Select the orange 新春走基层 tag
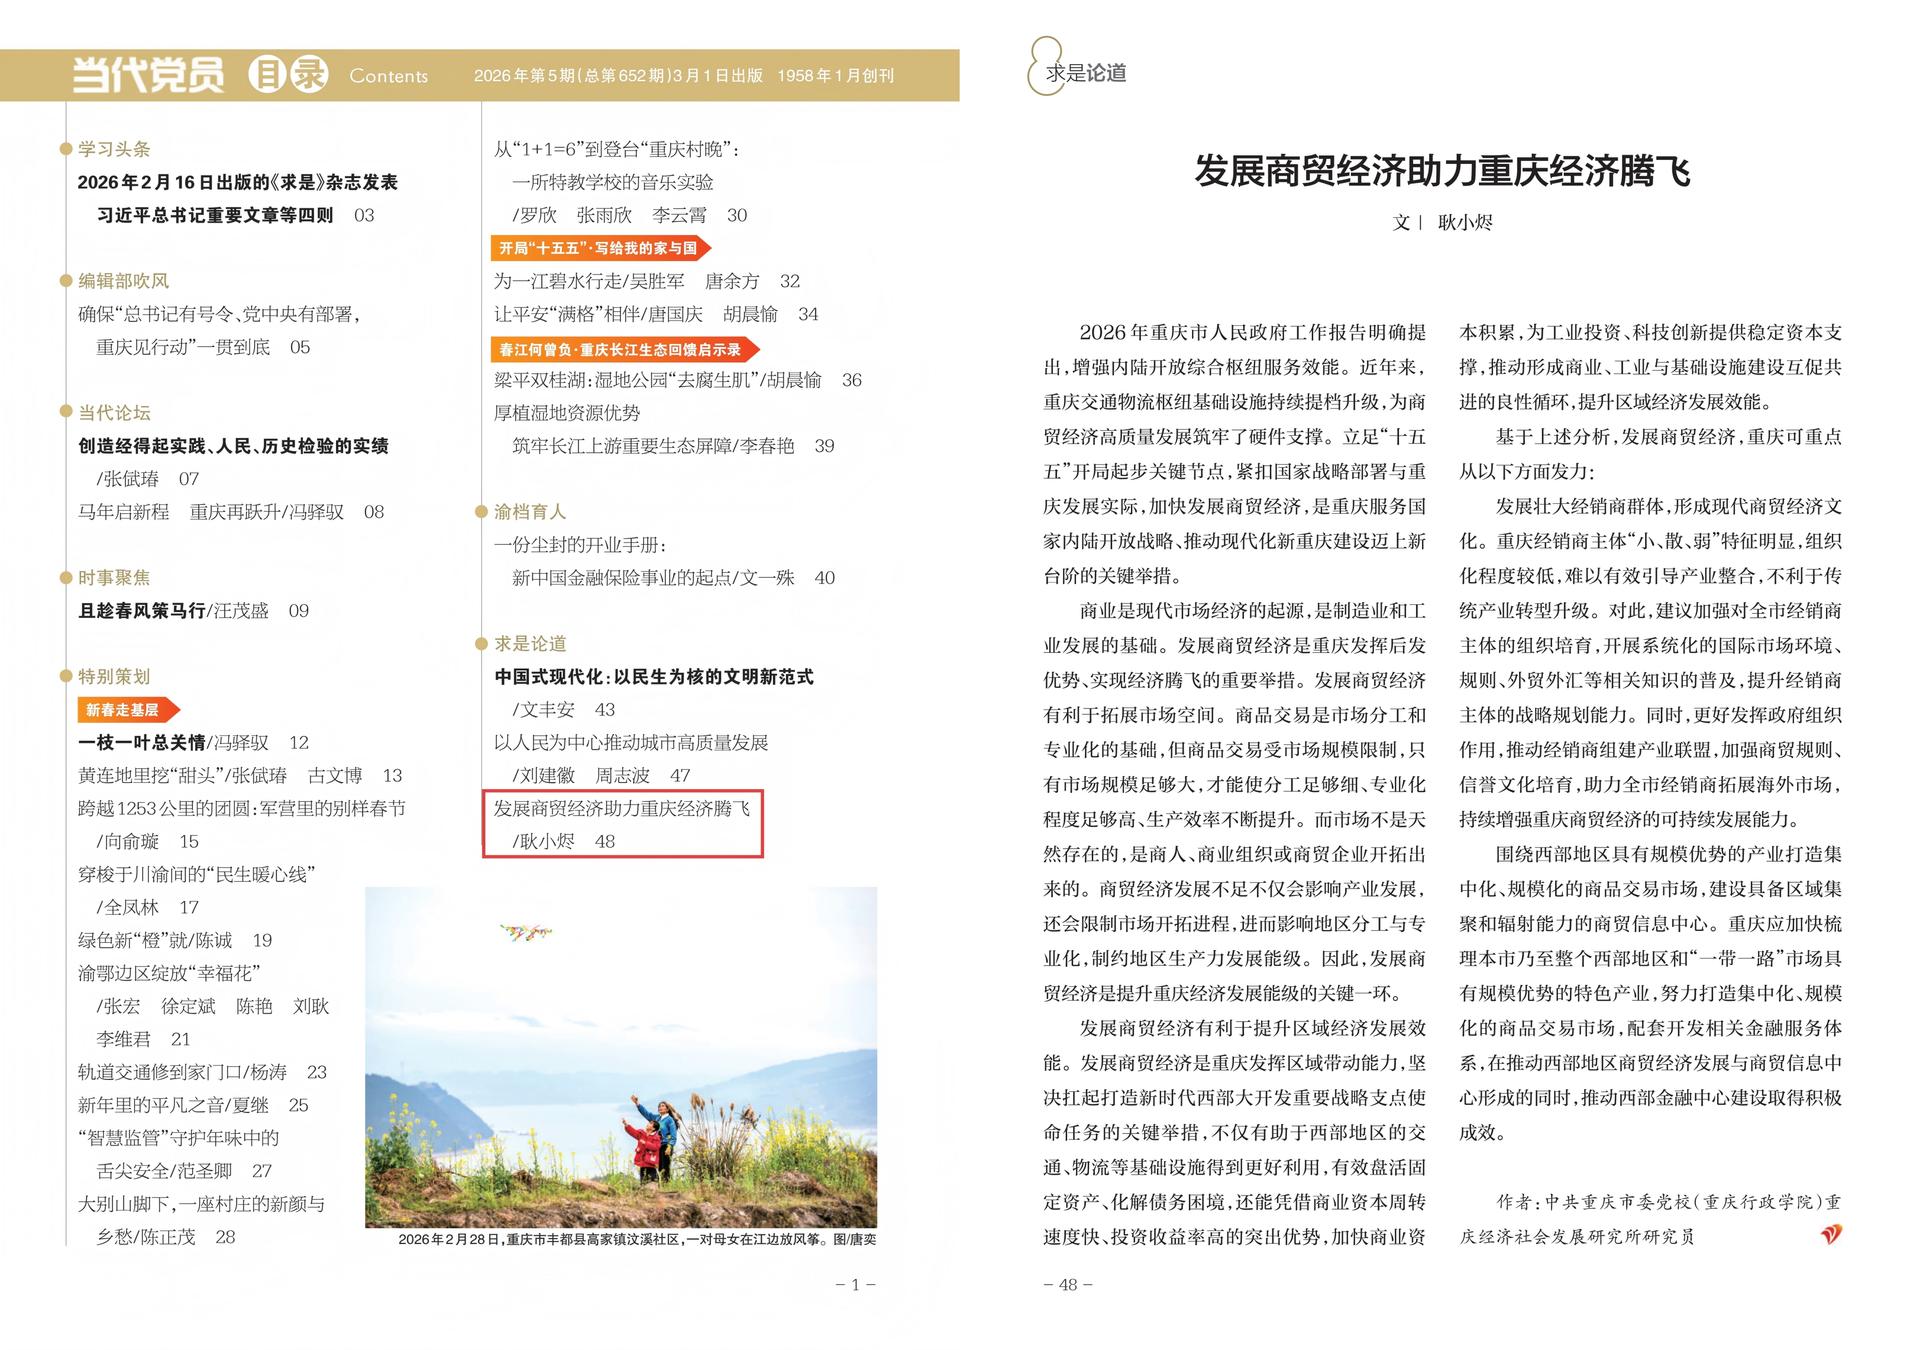 click(124, 710)
